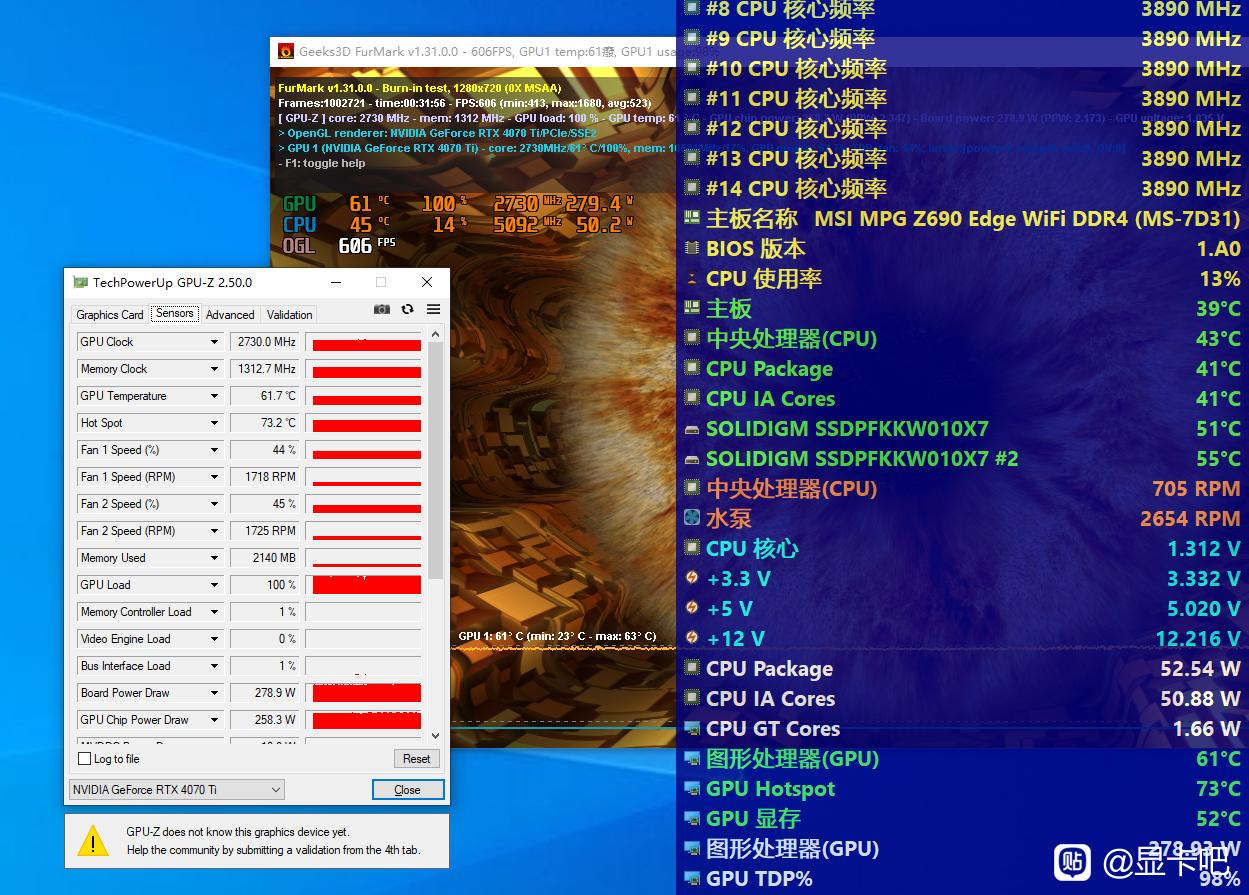Click the 2140 MB Memory Used value

(x=265, y=558)
